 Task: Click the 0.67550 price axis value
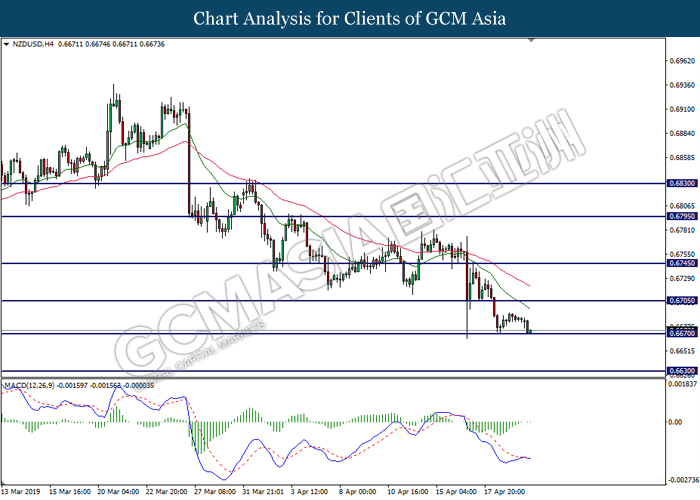(x=682, y=254)
